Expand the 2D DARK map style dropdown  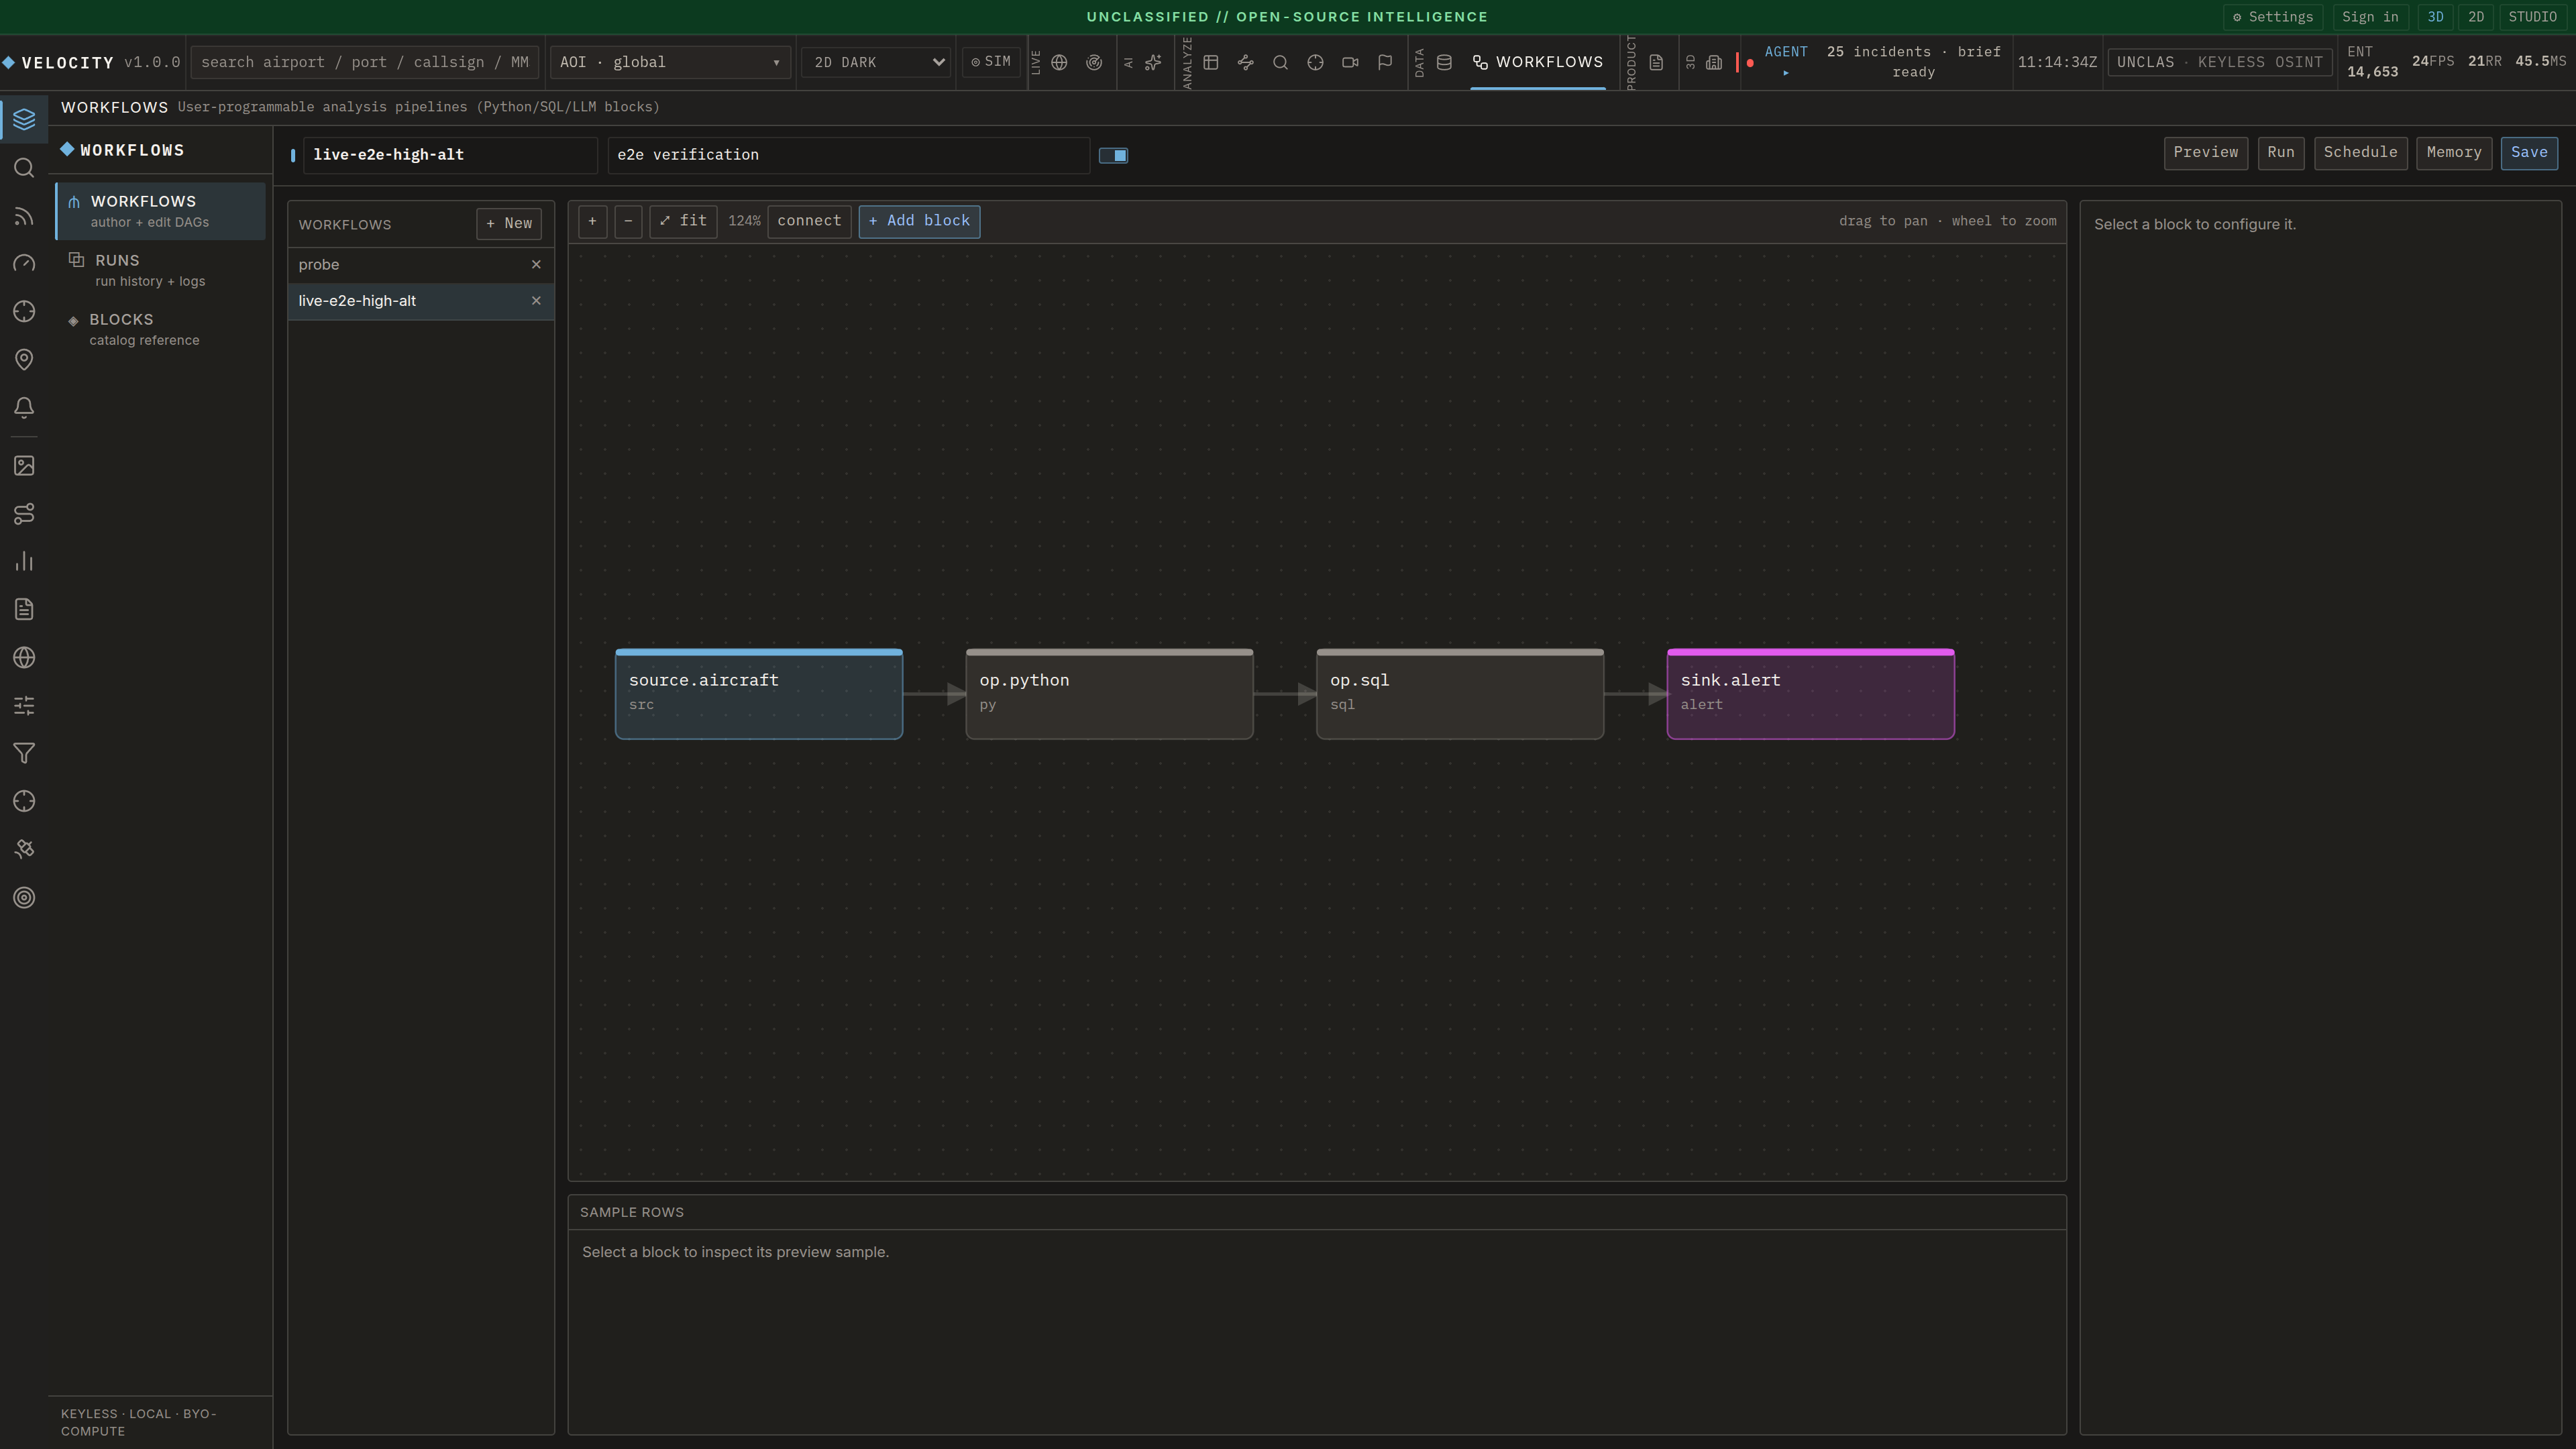point(875,62)
